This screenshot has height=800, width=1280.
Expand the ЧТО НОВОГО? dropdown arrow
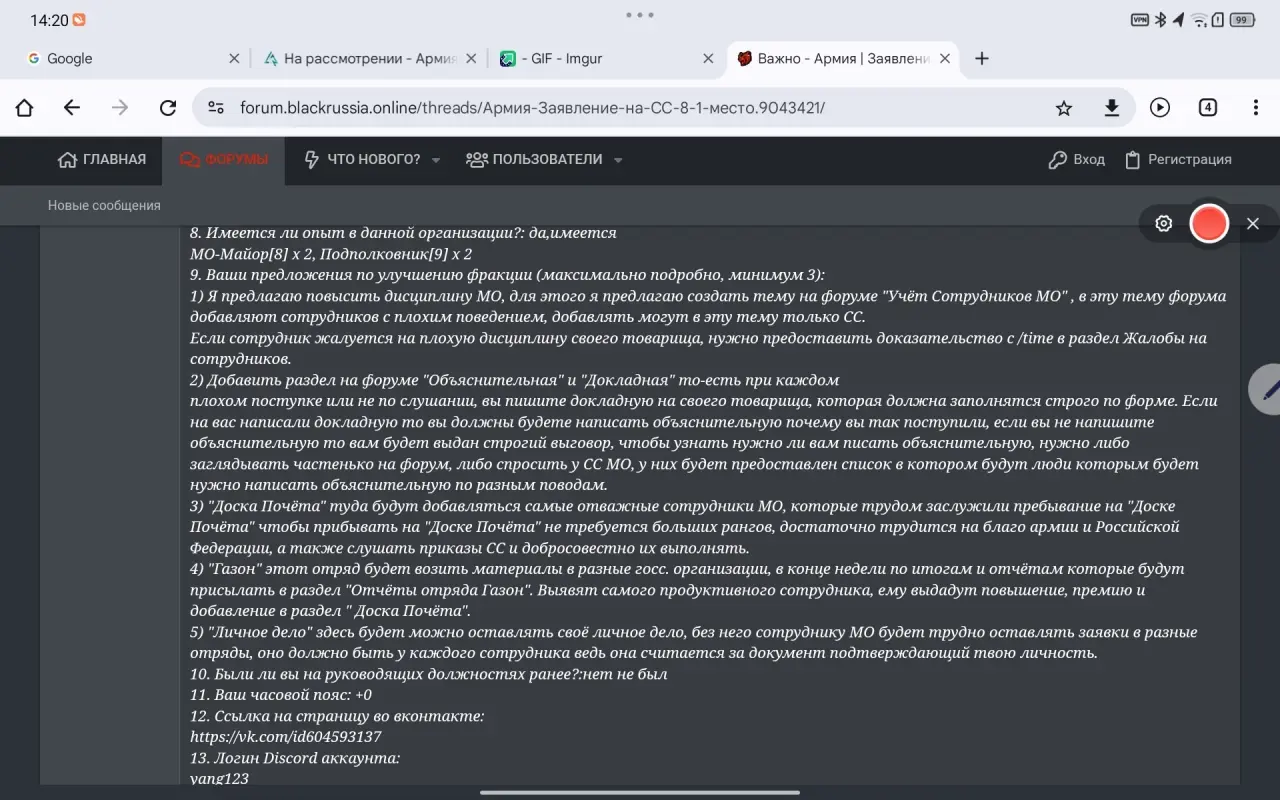436,160
